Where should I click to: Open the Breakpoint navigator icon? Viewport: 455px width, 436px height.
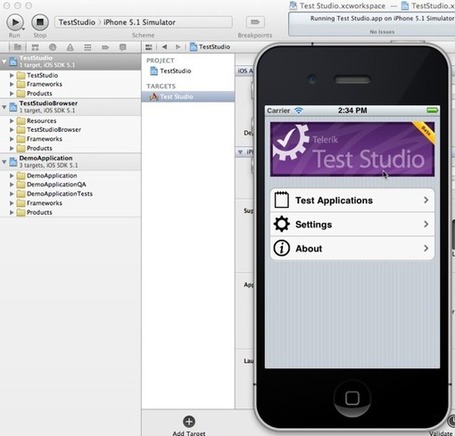tap(105, 47)
